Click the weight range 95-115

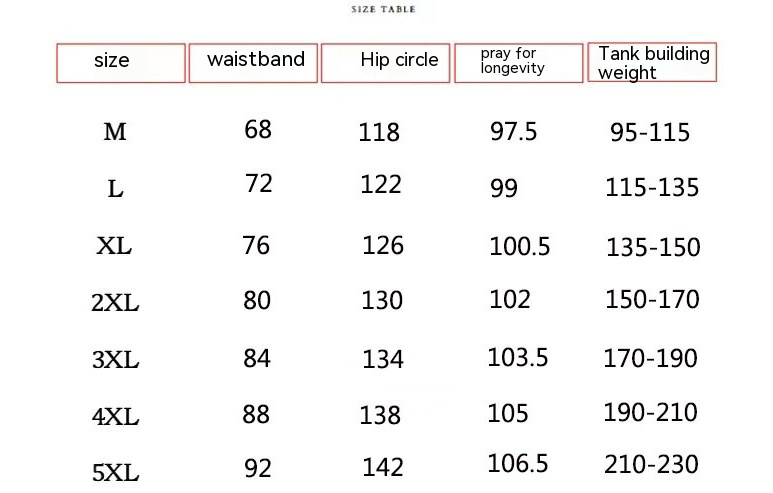(650, 132)
